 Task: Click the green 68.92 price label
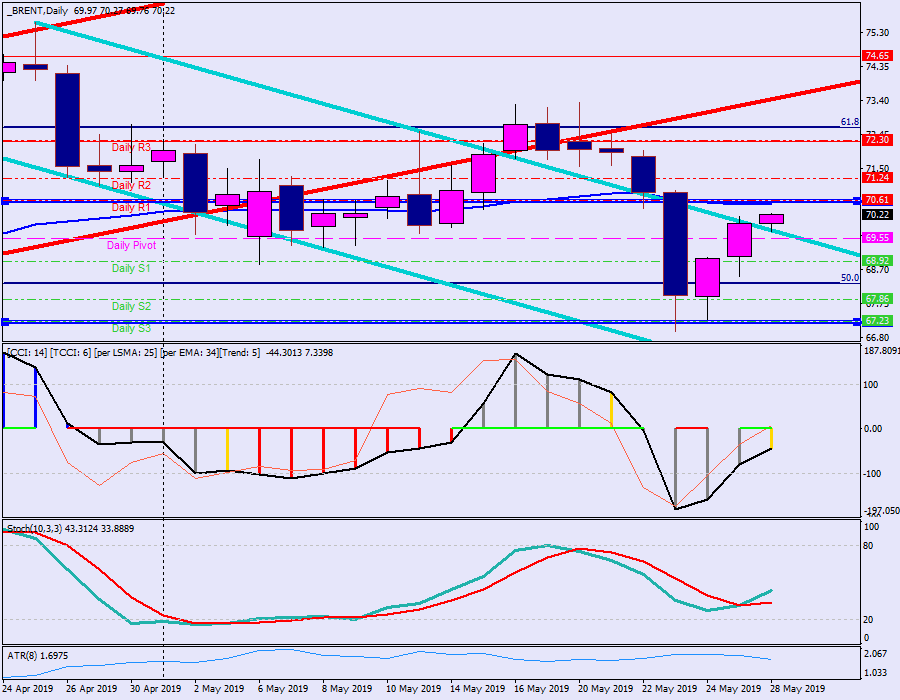pyautogui.click(x=877, y=260)
